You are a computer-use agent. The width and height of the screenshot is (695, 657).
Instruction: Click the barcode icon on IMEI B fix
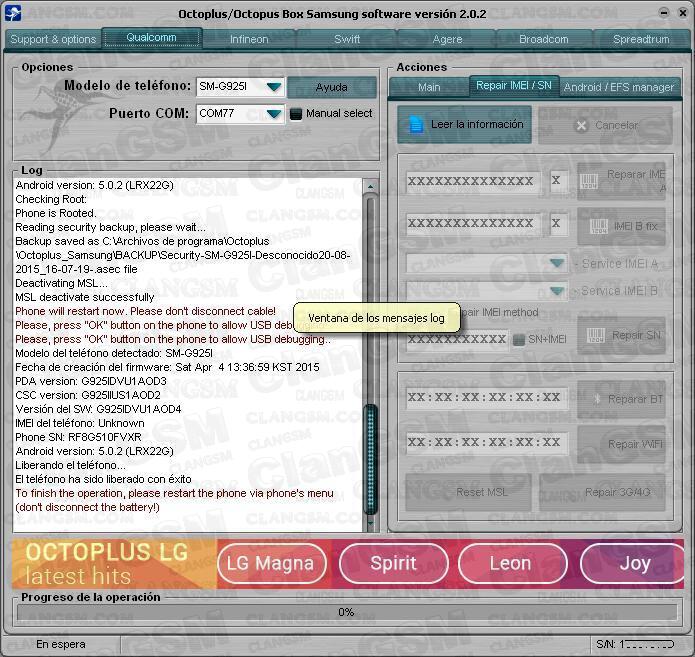pyautogui.click(x=599, y=227)
